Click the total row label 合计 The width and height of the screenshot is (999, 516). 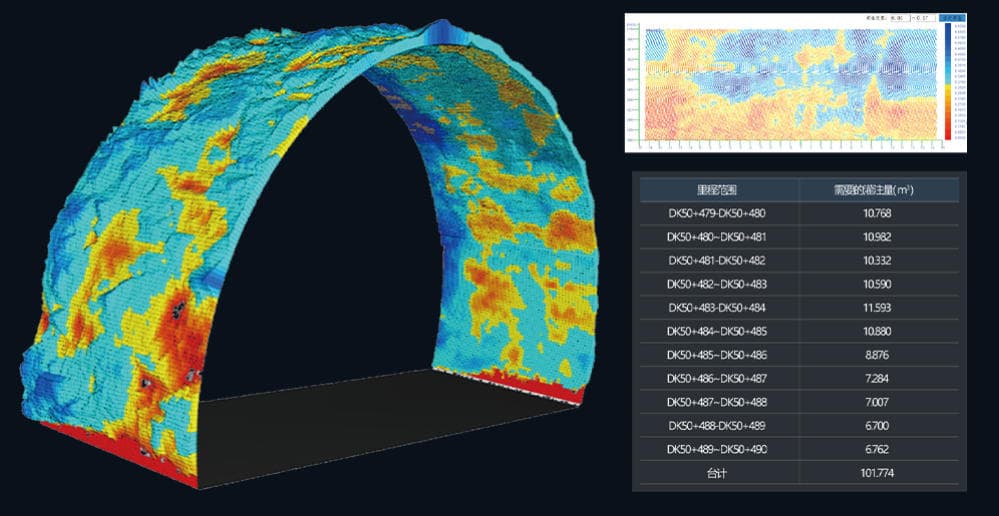pyautogui.click(x=717, y=473)
